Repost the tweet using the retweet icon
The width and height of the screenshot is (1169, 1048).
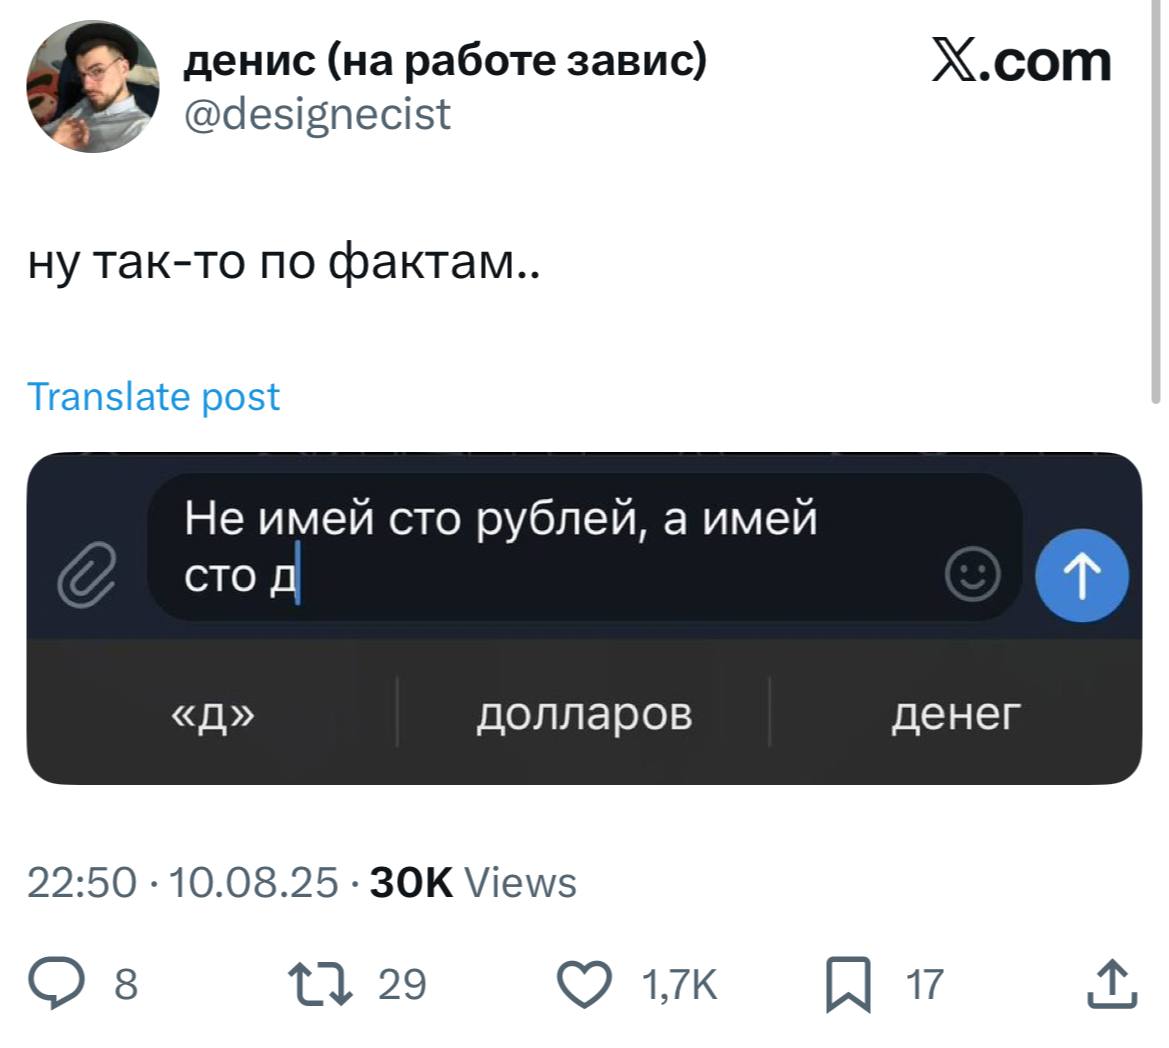319,984
